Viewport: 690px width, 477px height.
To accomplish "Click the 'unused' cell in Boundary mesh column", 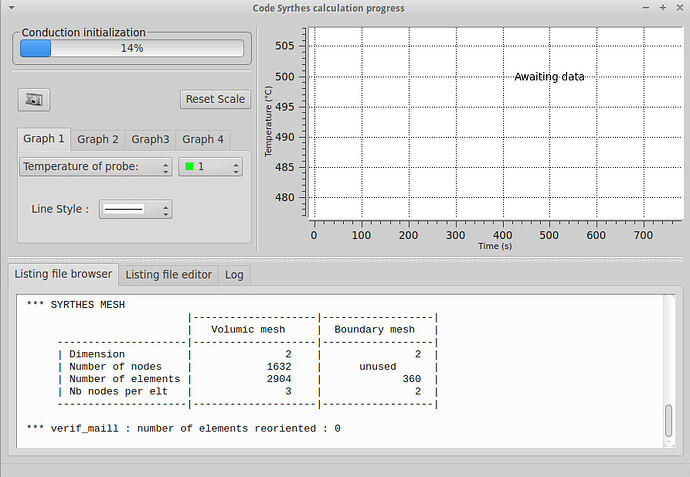I will coord(378,367).
